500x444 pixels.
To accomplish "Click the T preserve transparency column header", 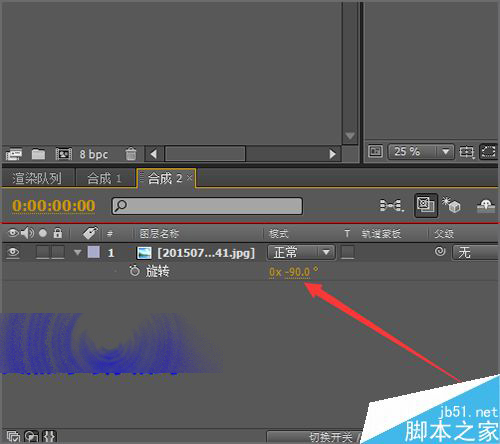I will pos(347,234).
